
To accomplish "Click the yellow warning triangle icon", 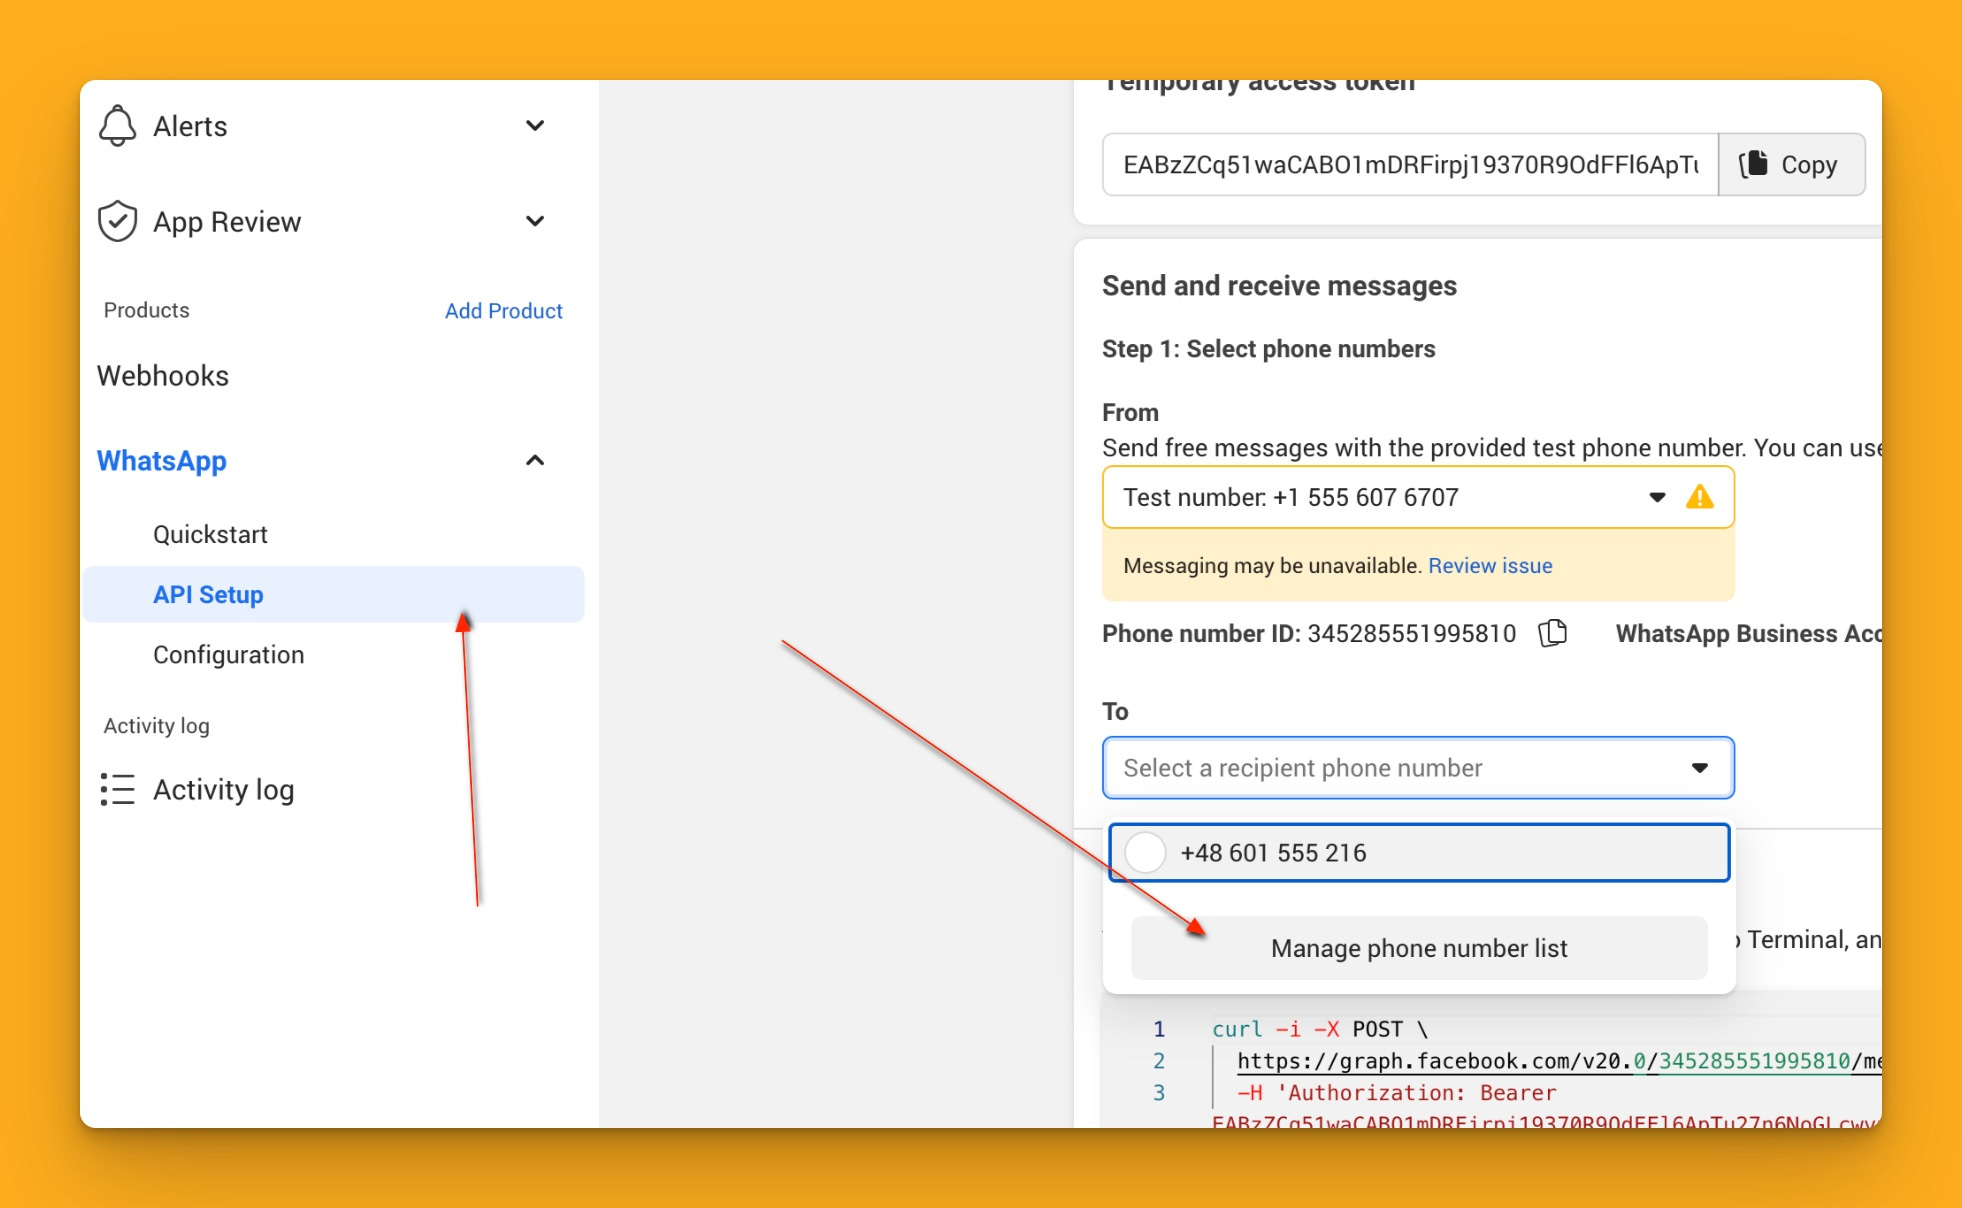I will 1699,497.
